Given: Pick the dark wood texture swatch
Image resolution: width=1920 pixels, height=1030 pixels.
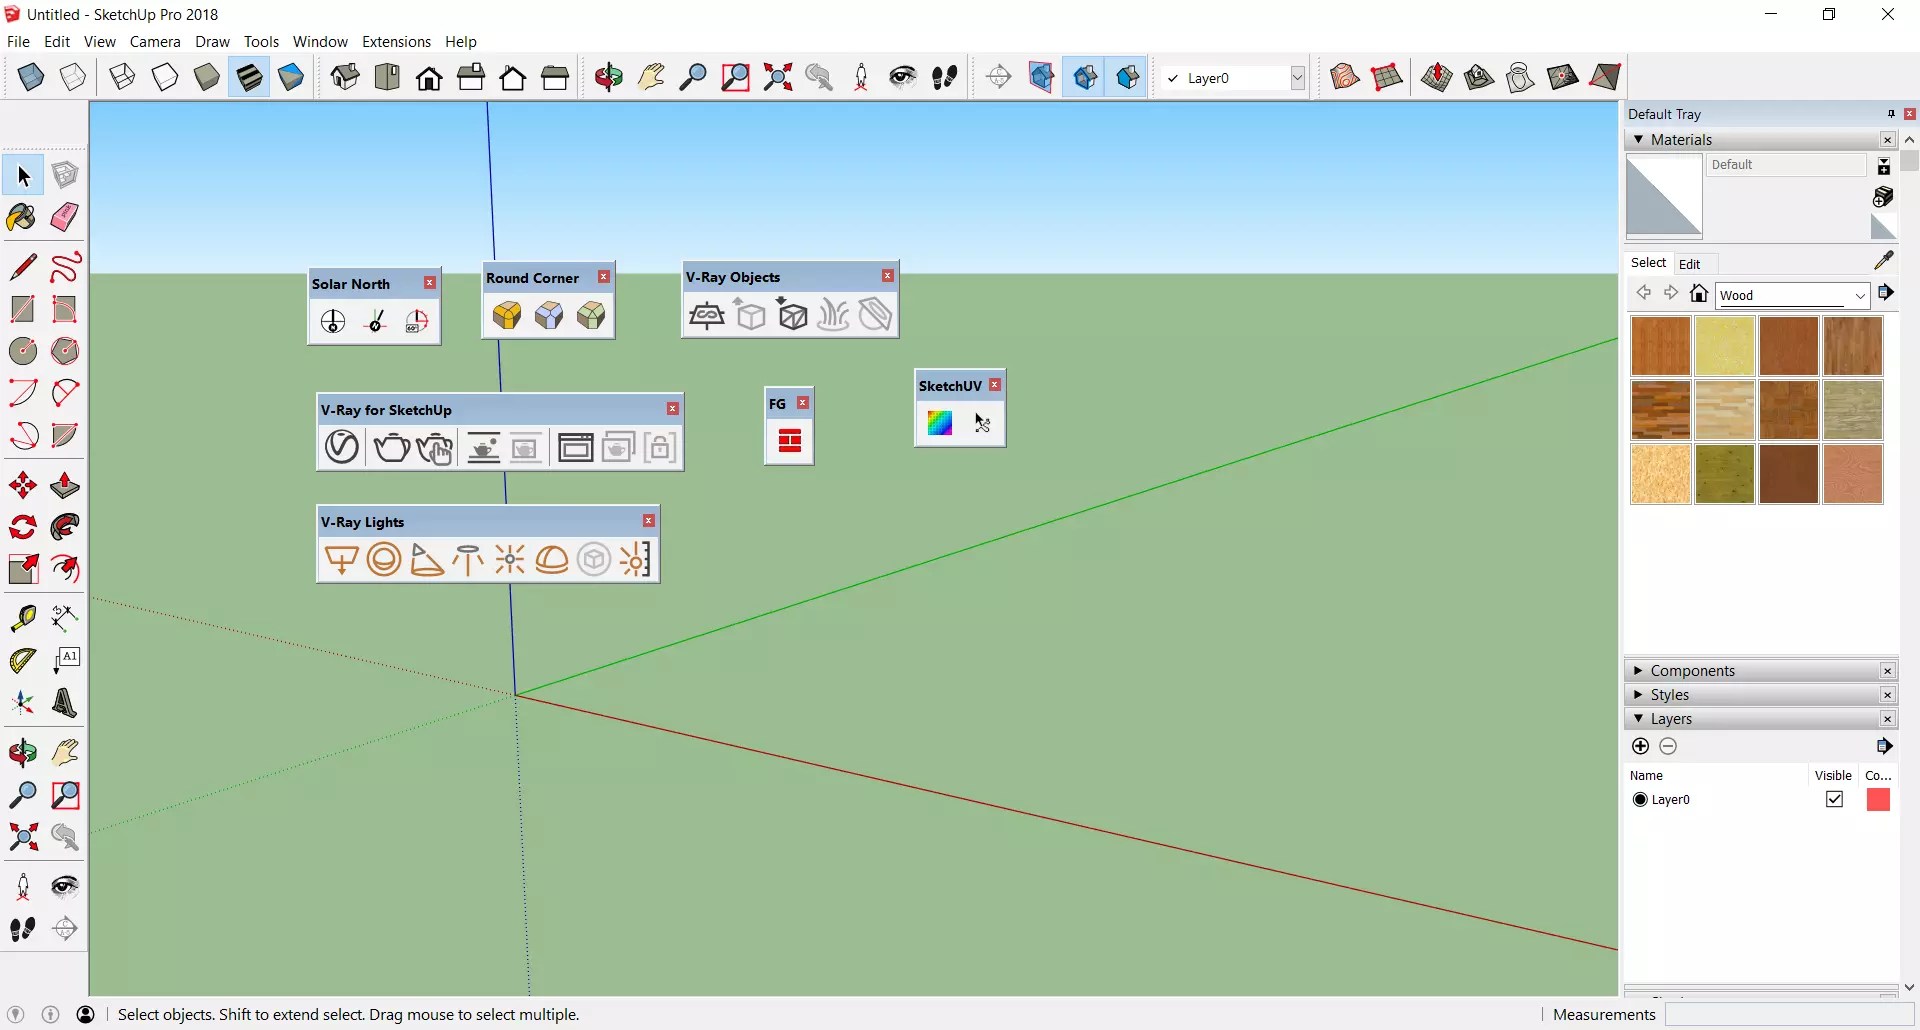Looking at the screenshot, I should (1789, 474).
